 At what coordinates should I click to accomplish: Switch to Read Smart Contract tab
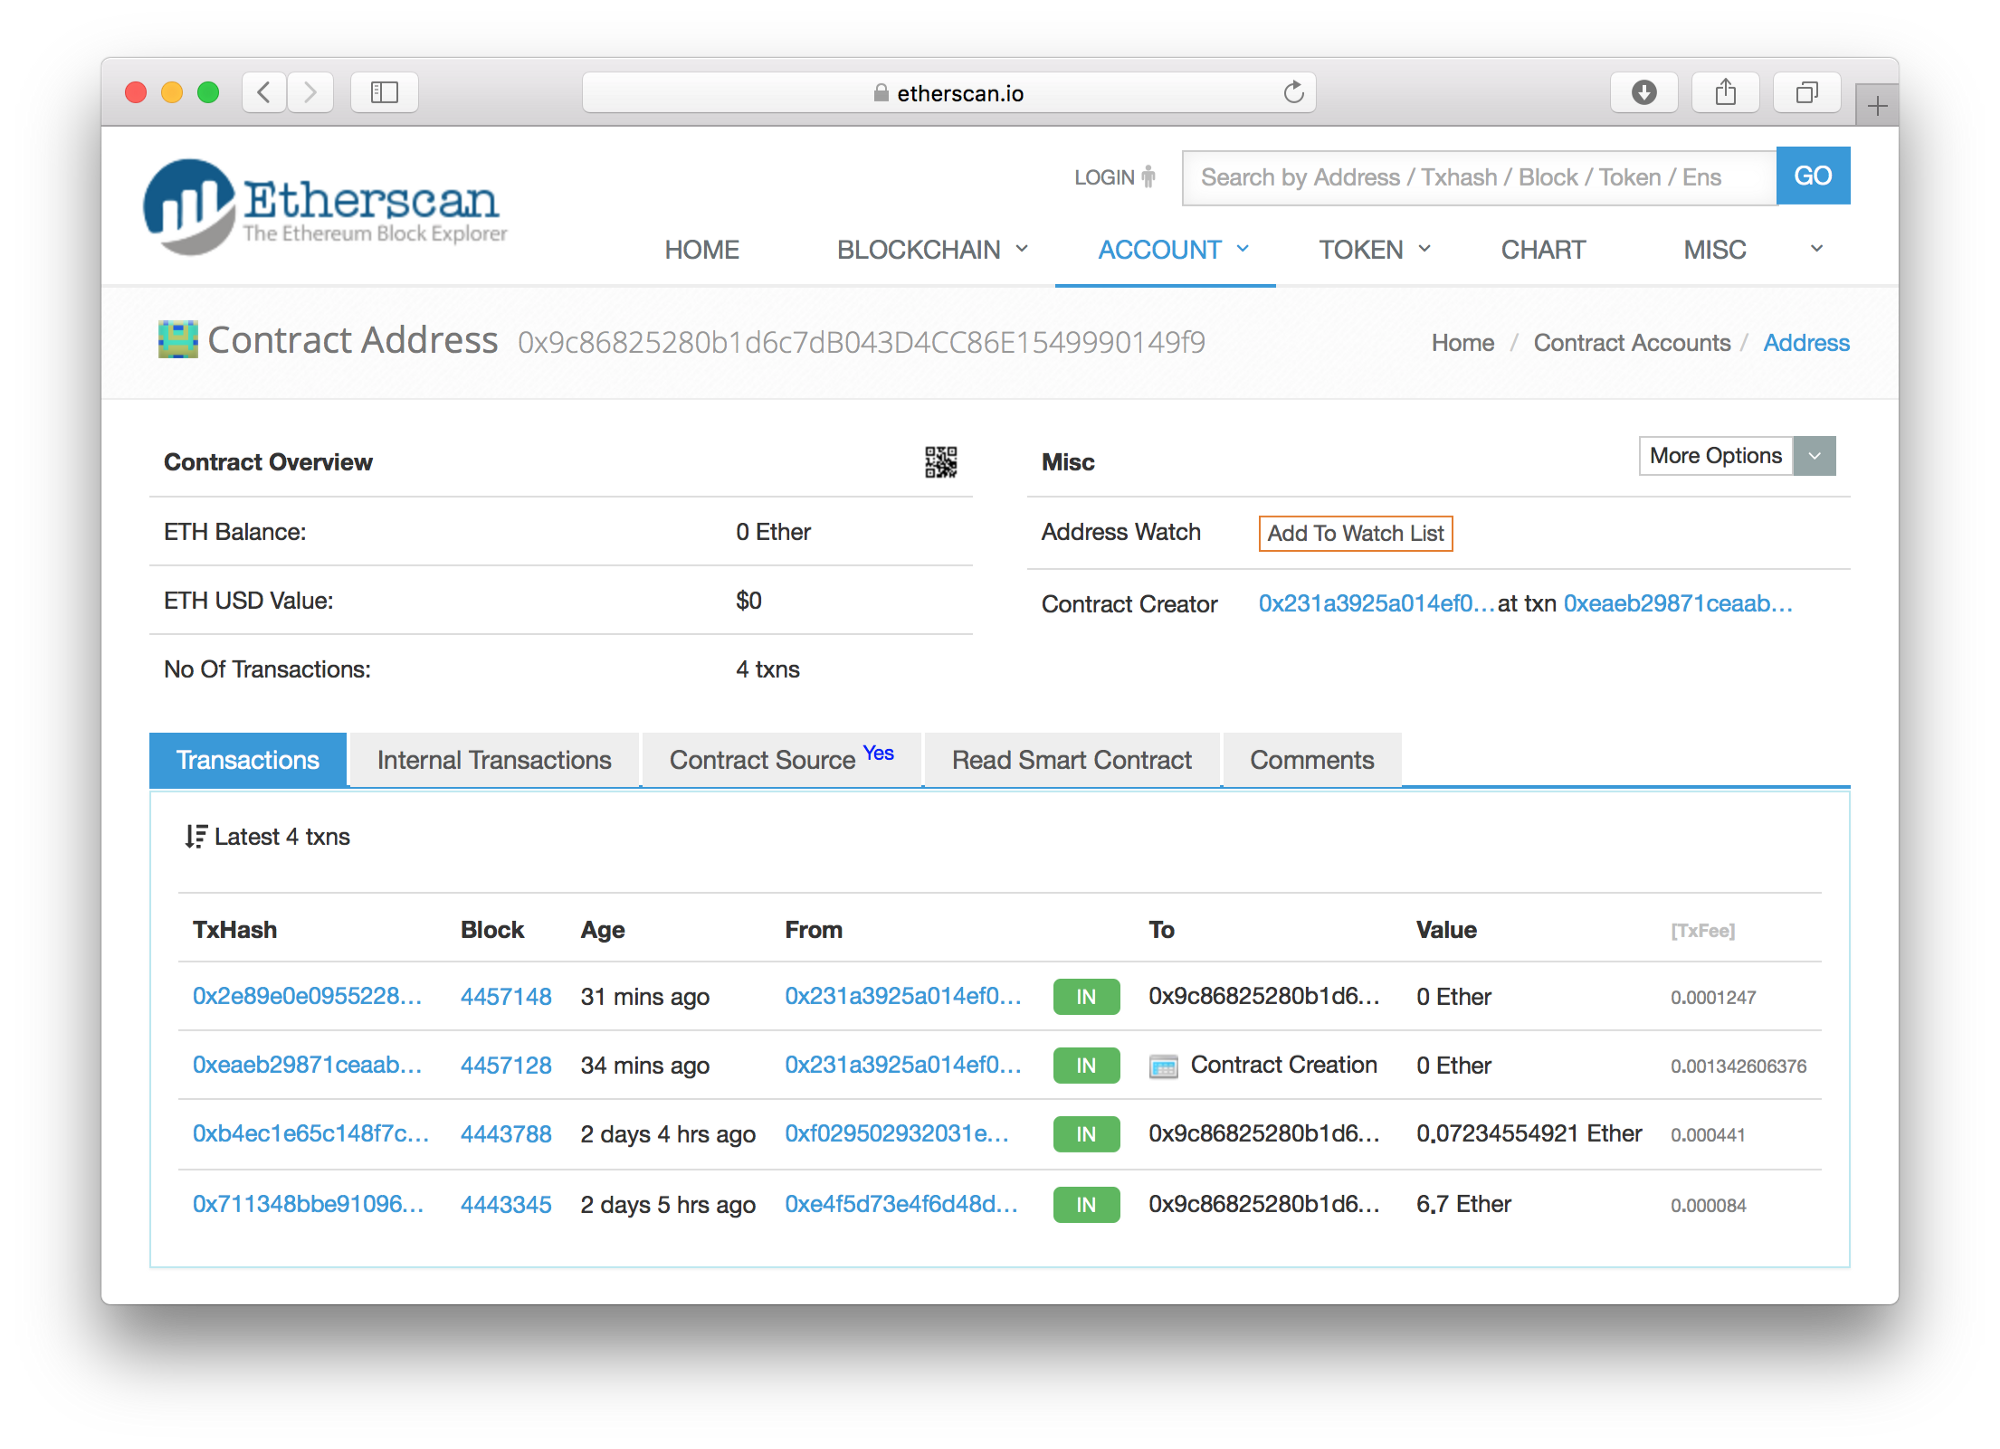[1071, 760]
